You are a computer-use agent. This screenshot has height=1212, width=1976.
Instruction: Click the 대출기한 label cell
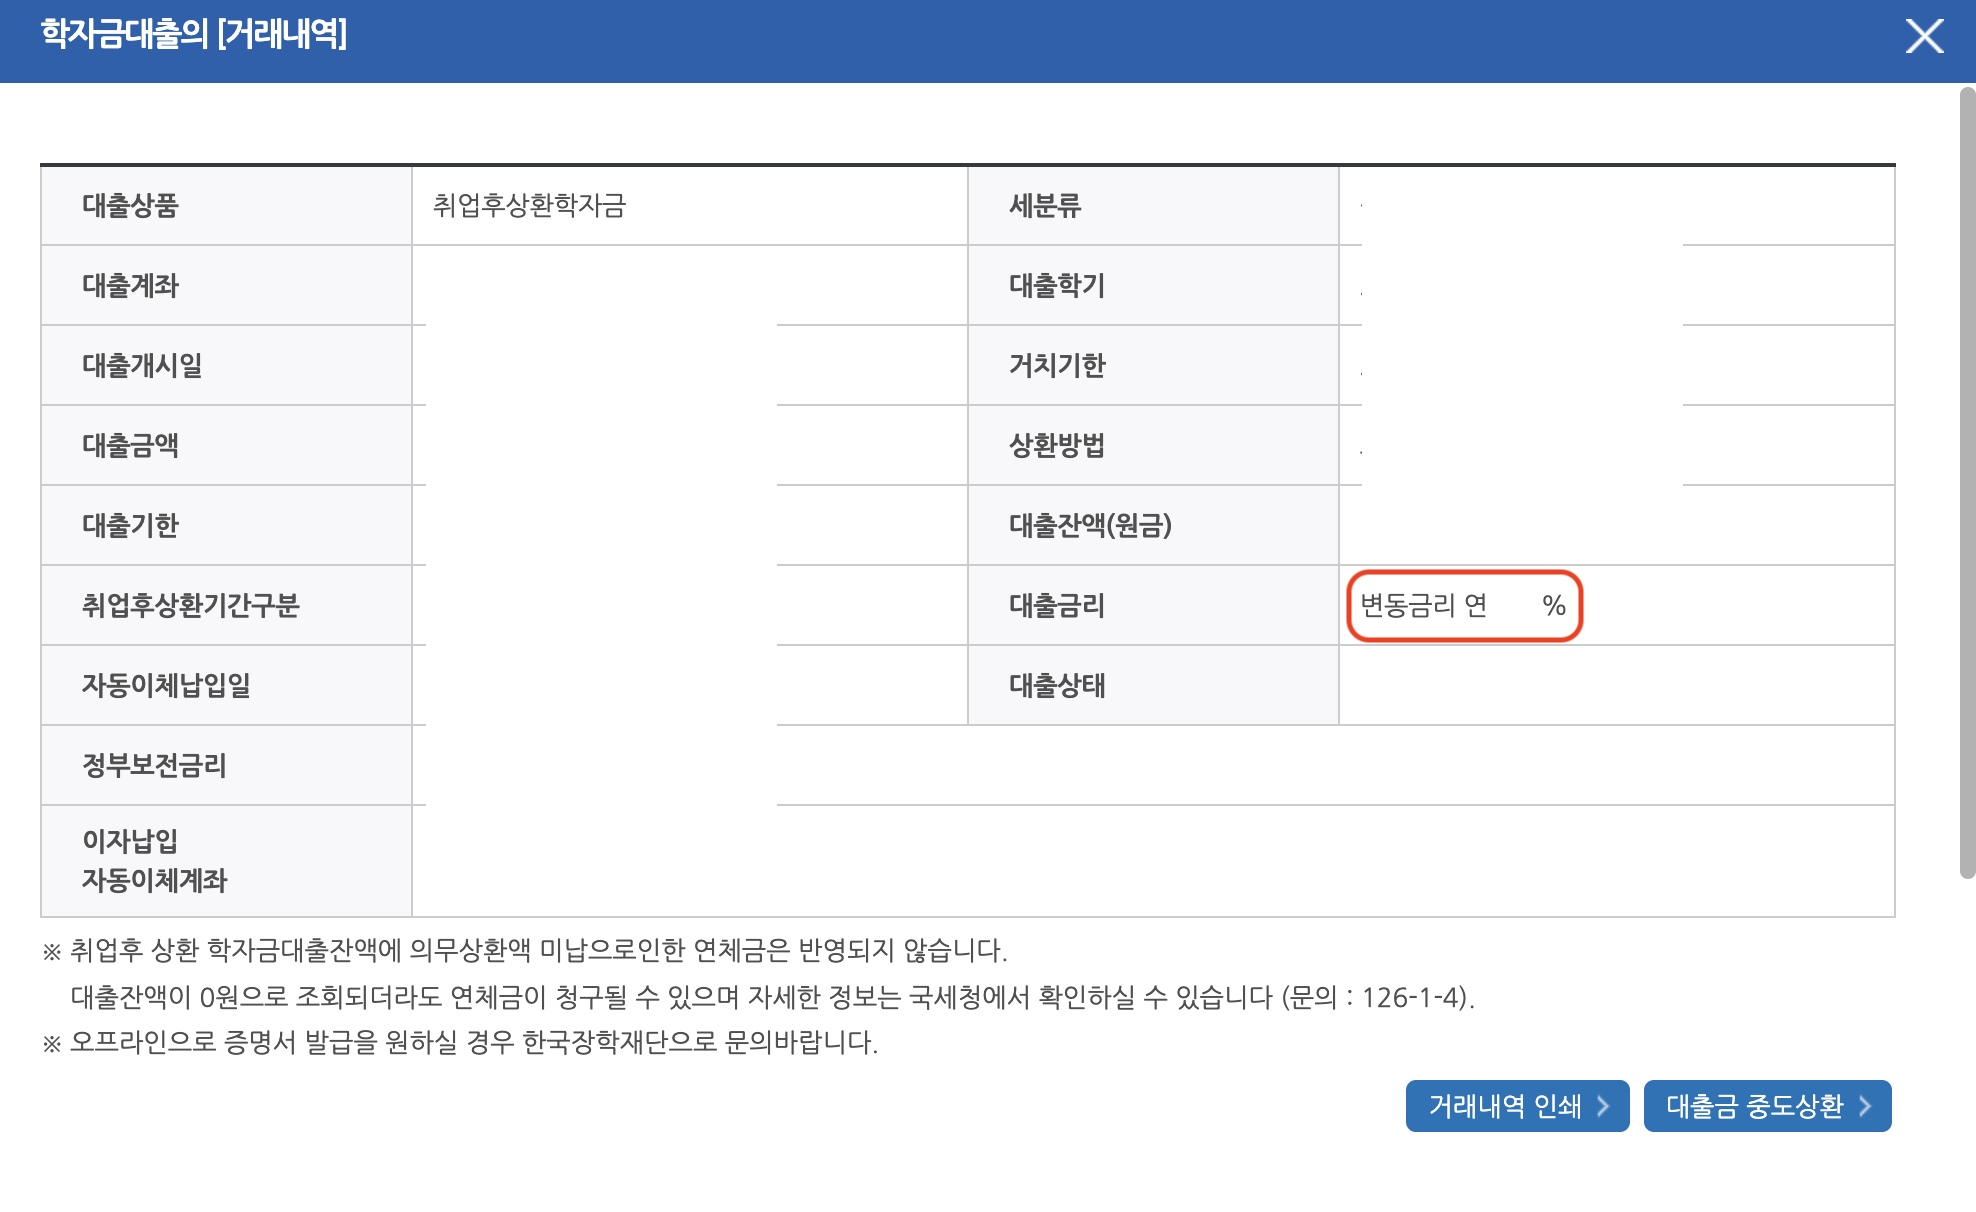coord(130,526)
